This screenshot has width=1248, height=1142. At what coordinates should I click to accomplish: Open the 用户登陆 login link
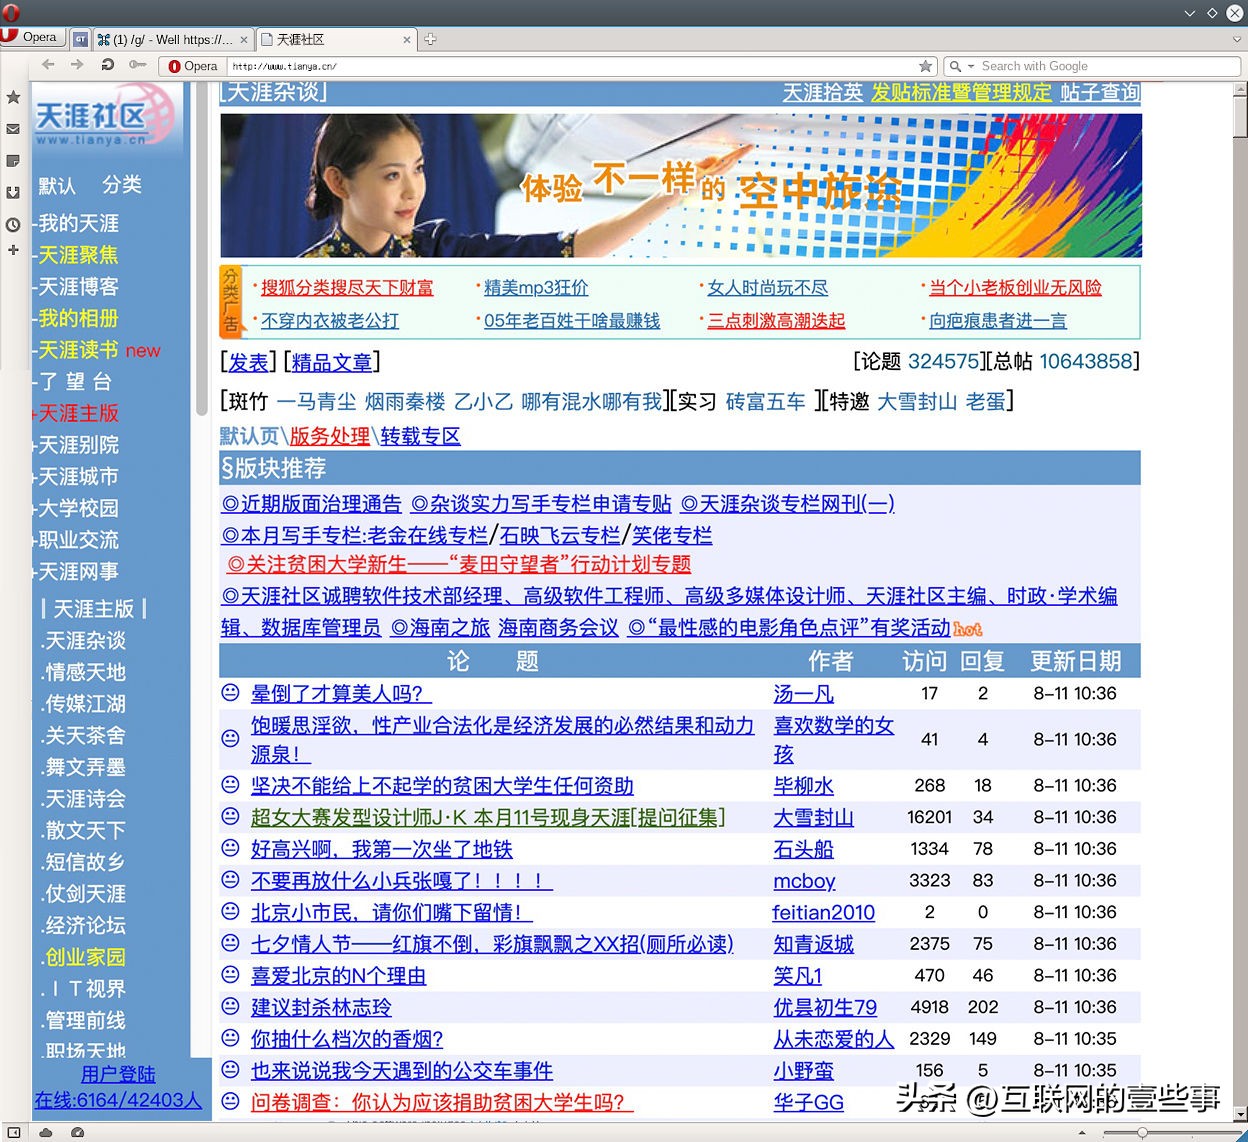(118, 1073)
